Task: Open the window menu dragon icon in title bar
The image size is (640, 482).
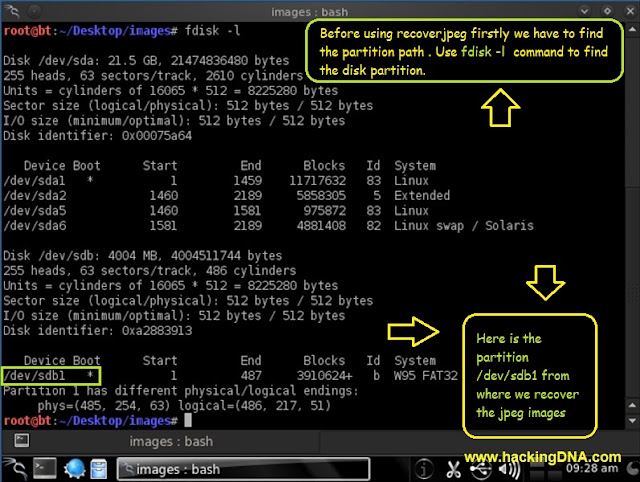Action: tap(12, 11)
